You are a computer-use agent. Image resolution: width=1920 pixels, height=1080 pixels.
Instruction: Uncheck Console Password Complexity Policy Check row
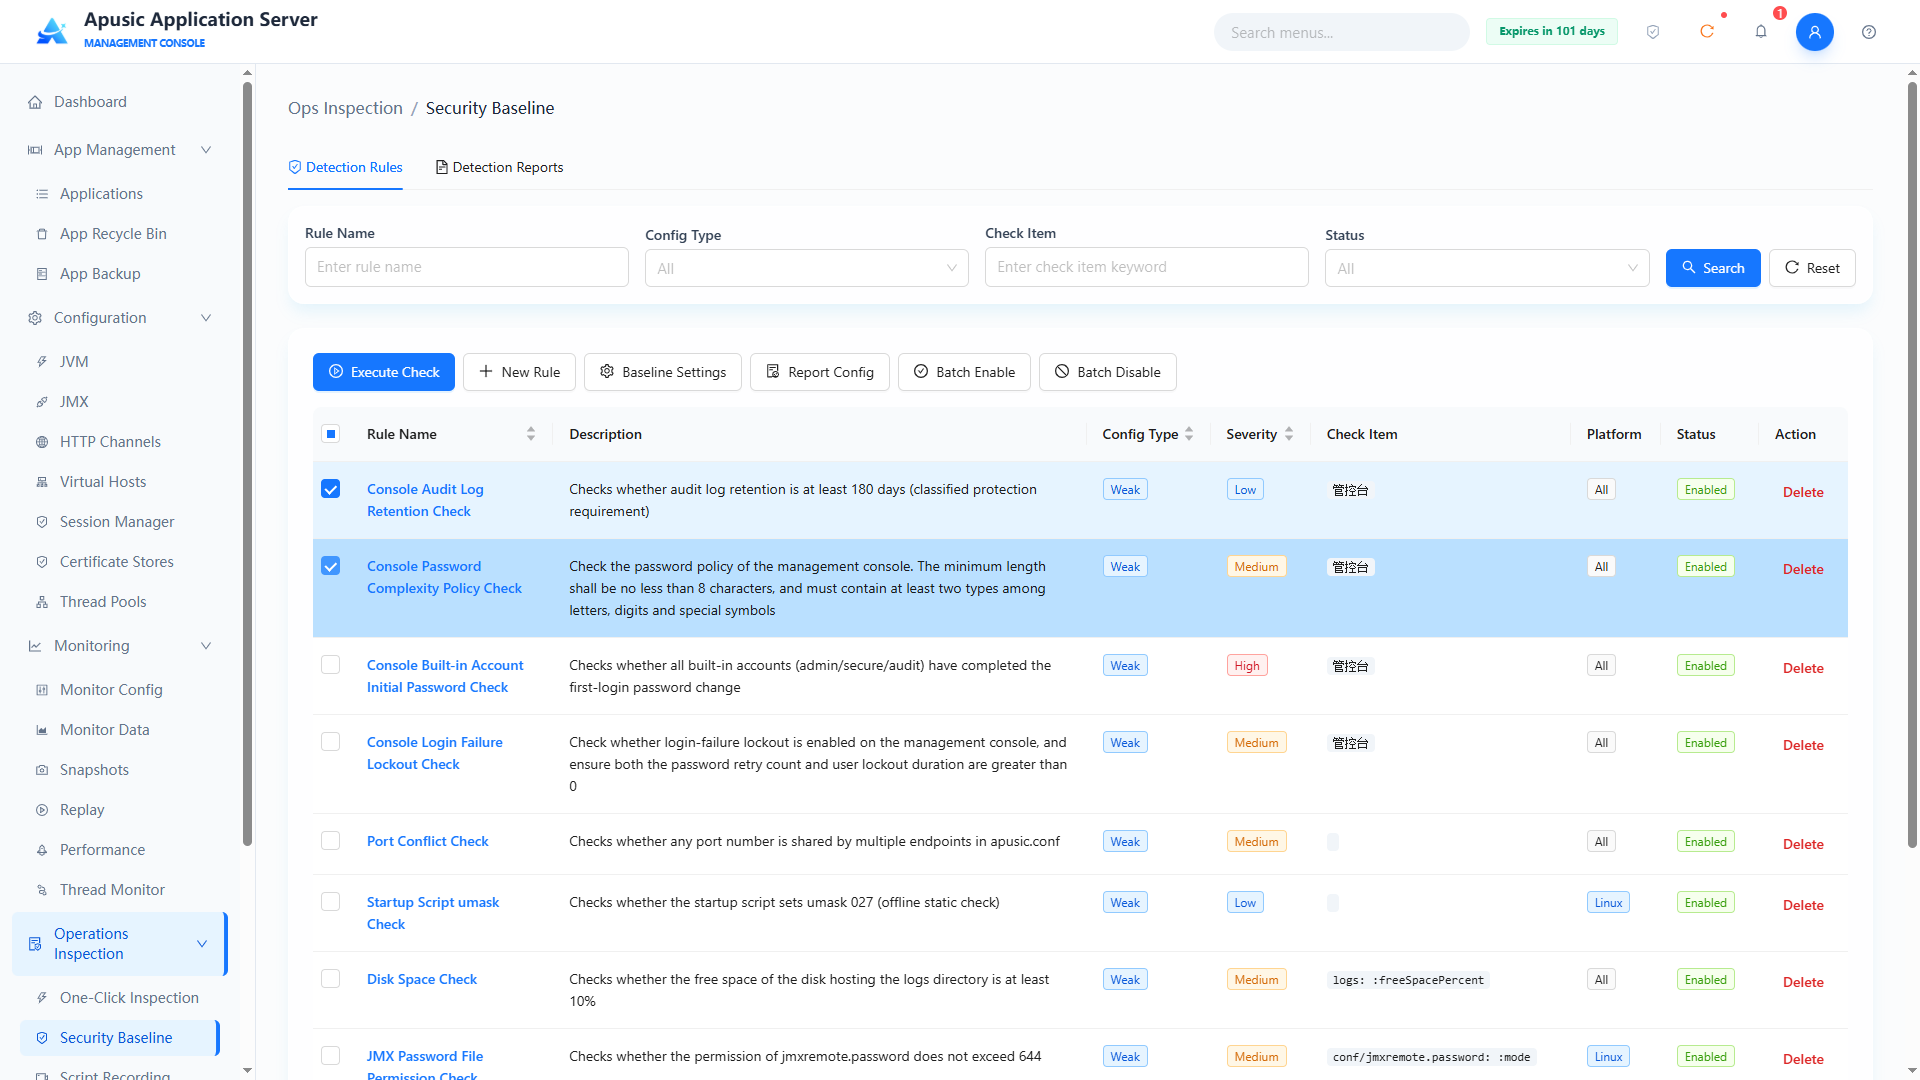point(331,566)
